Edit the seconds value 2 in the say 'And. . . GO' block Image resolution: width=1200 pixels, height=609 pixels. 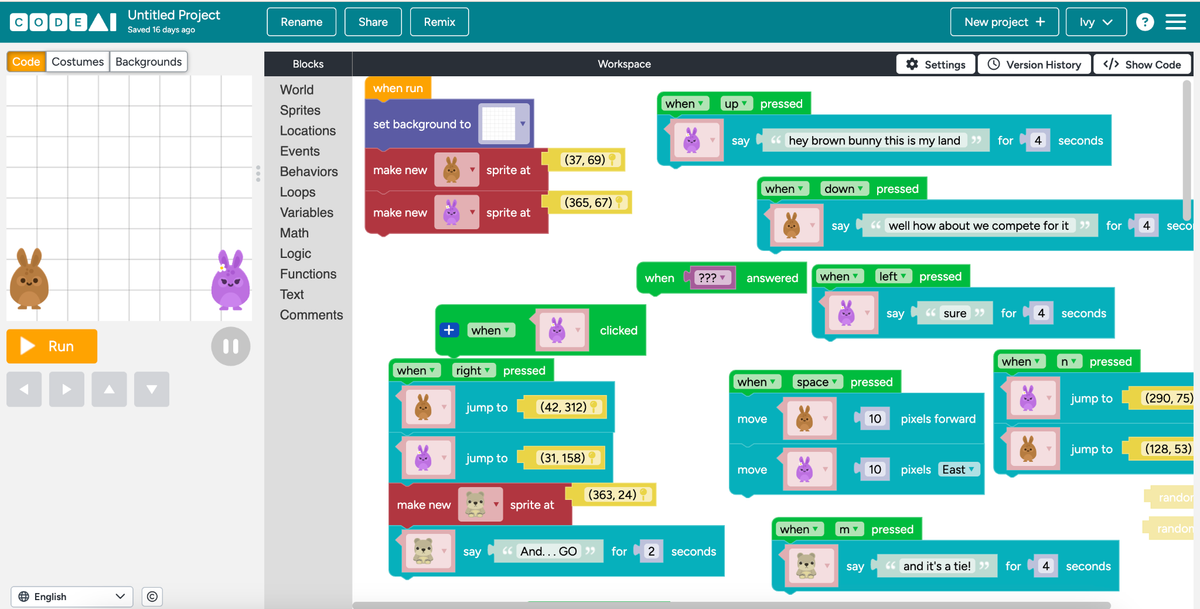coord(649,551)
